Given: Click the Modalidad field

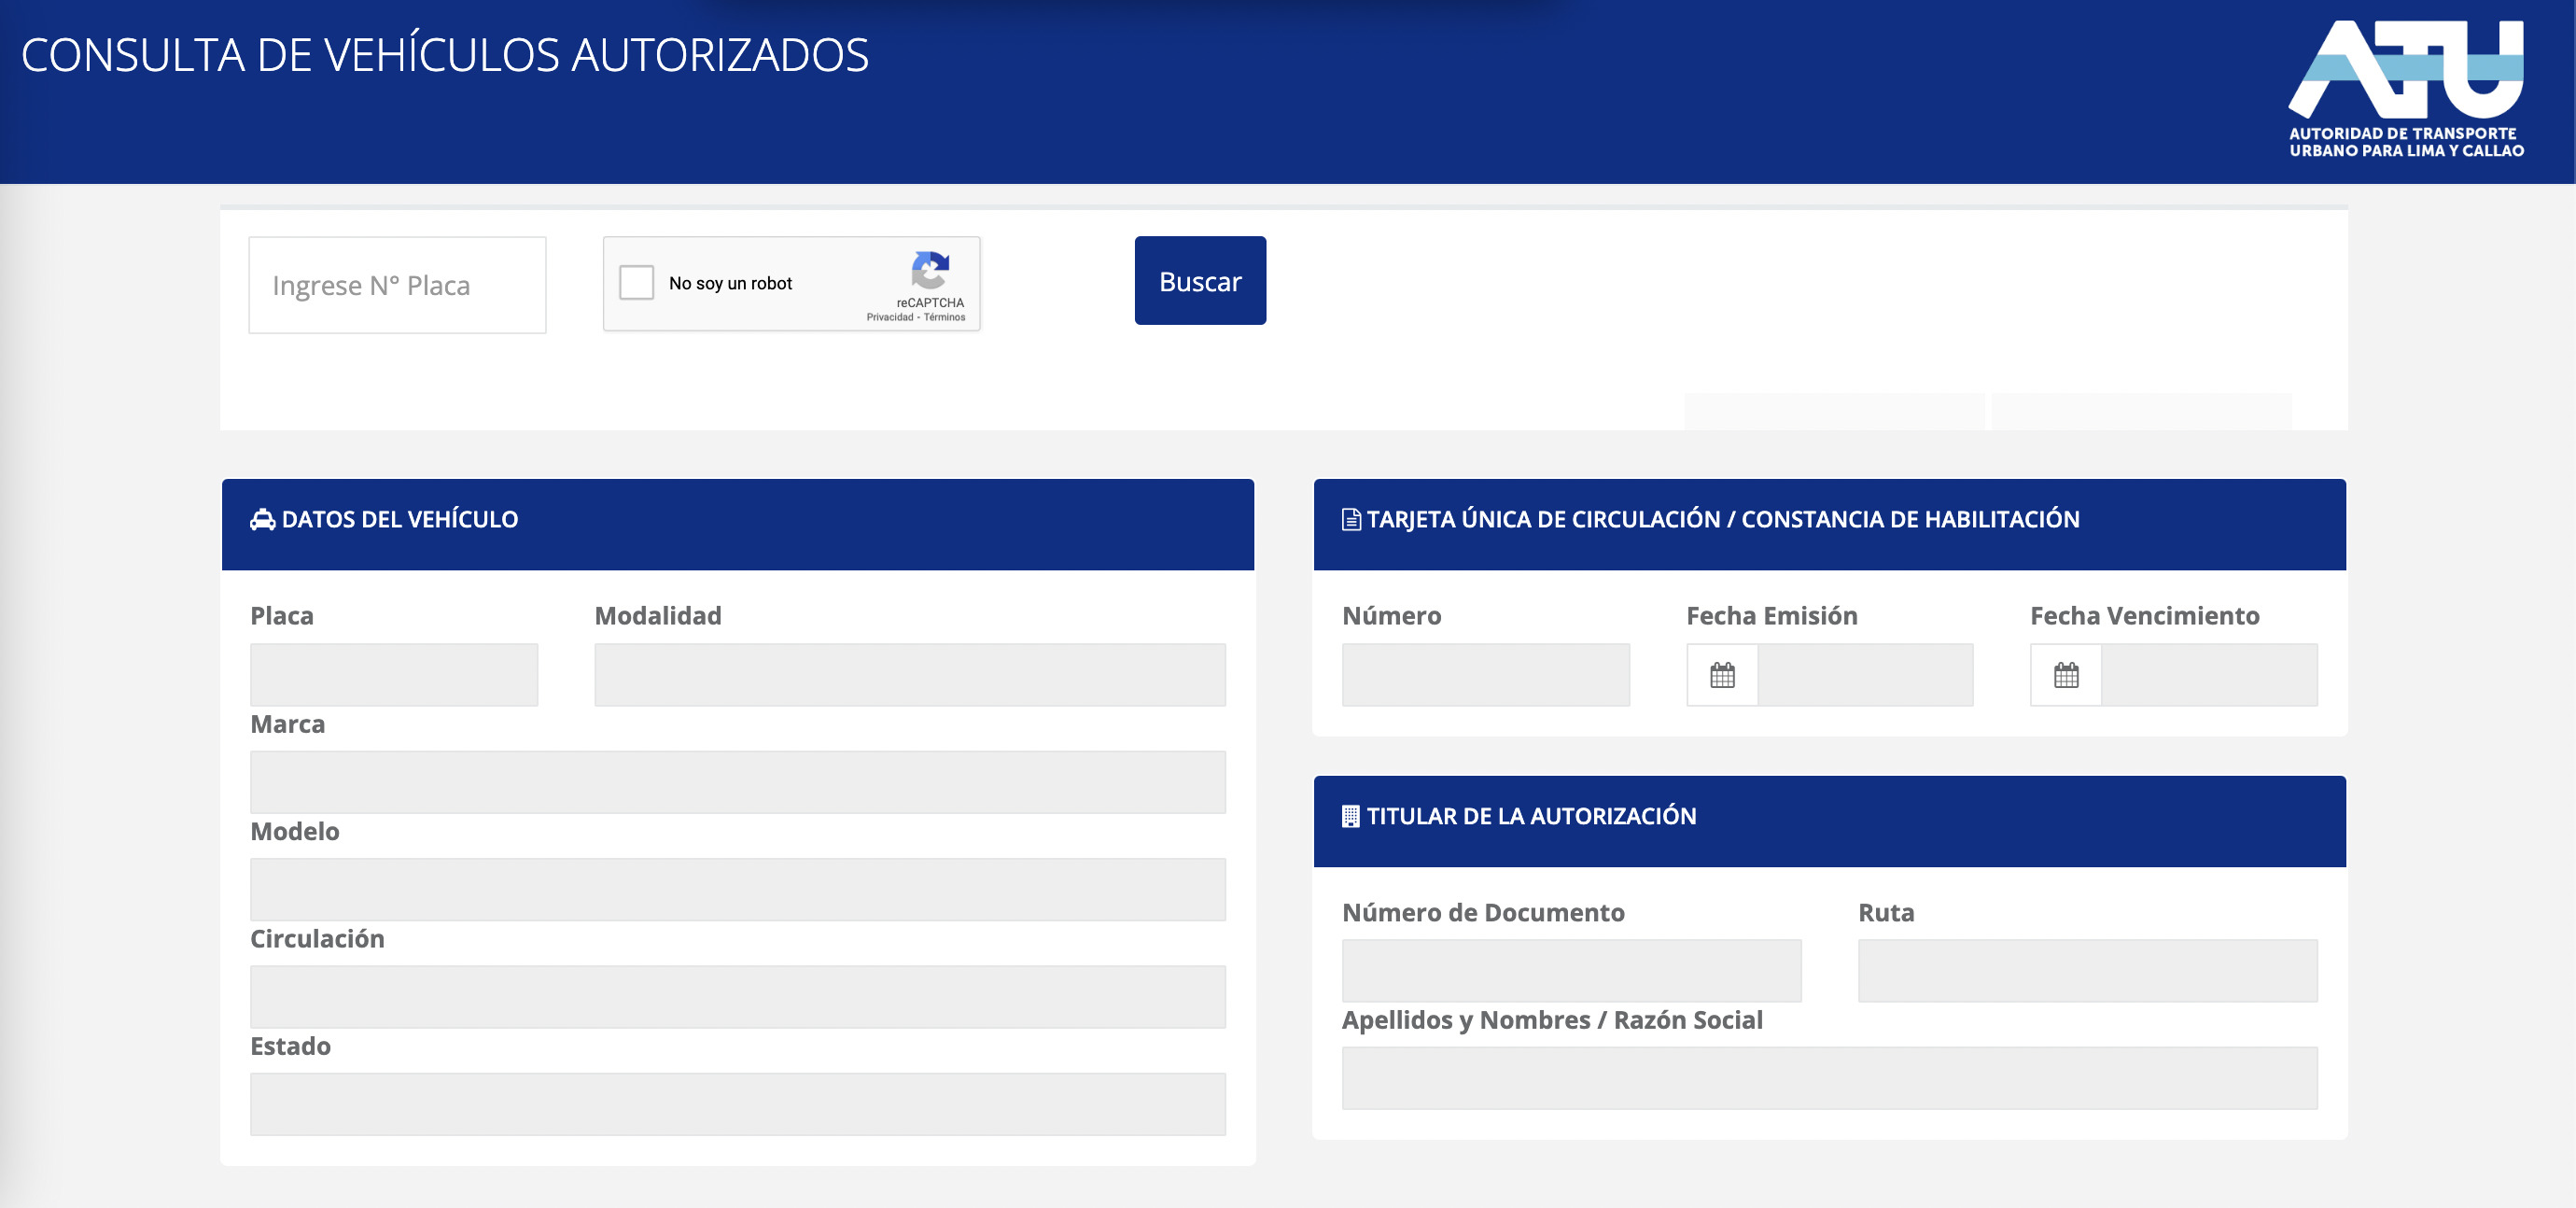Looking at the screenshot, I should (909, 675).
